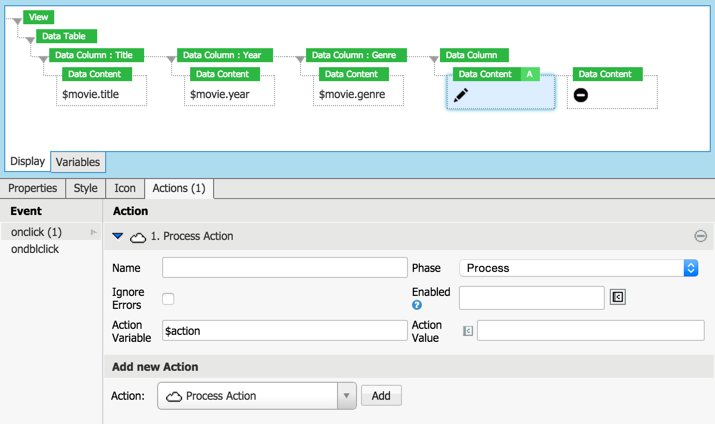
Task: Open the Enabled expression editor icon
Action: [x=618, y=297]
